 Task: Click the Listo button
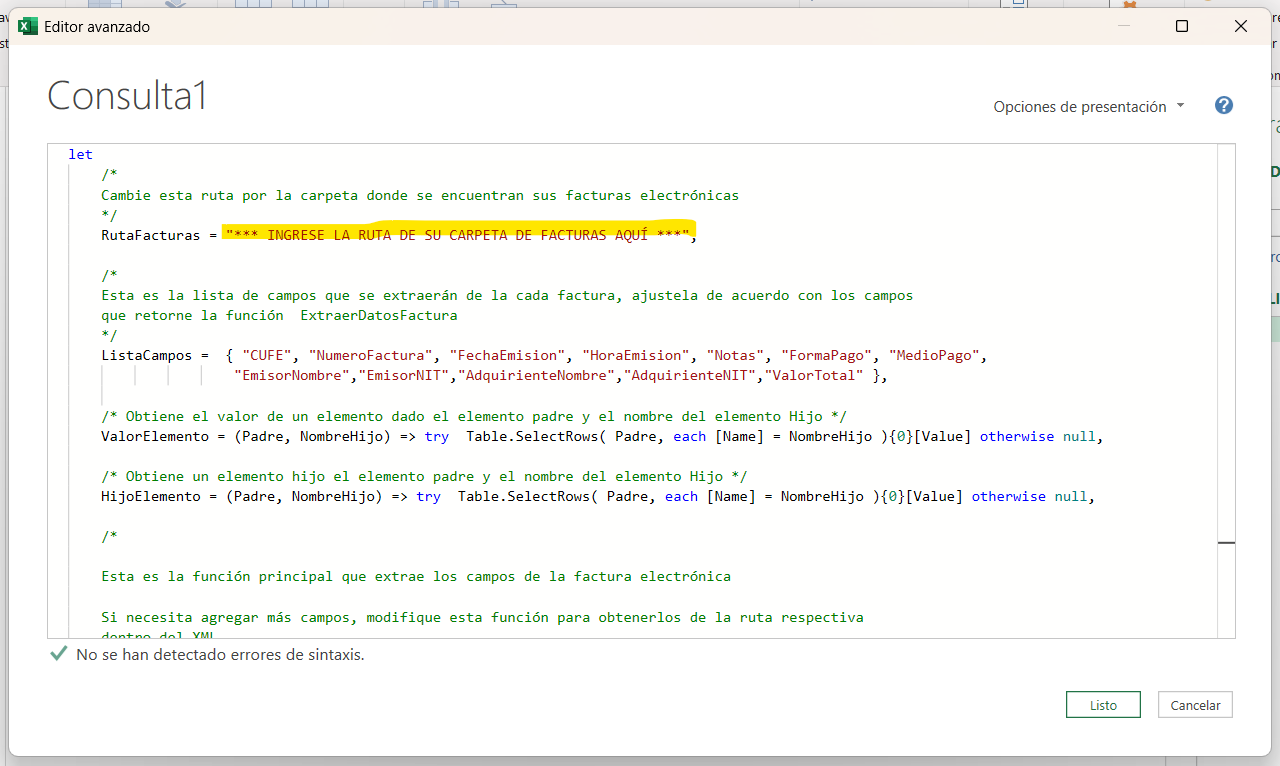point(1103,704)
